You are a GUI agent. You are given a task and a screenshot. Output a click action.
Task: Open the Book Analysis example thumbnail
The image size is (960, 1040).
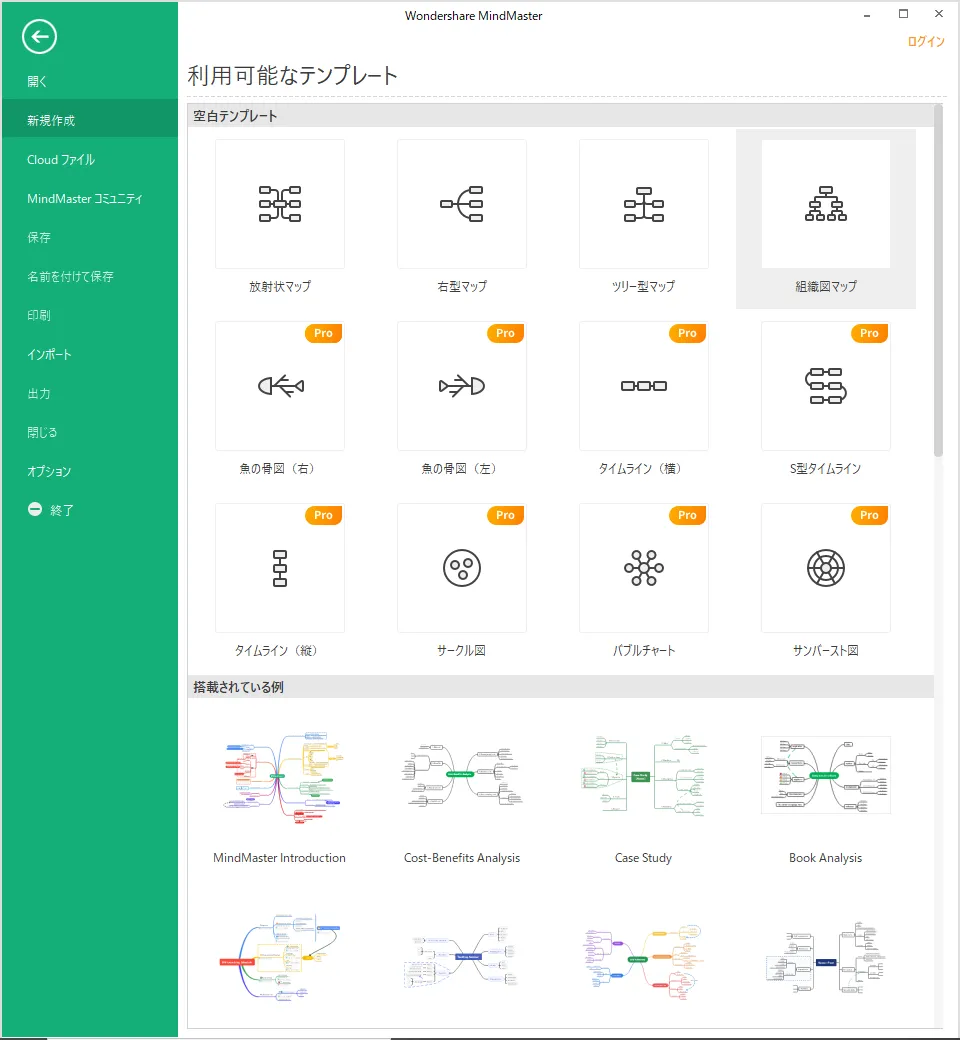[x=826, y=775]
